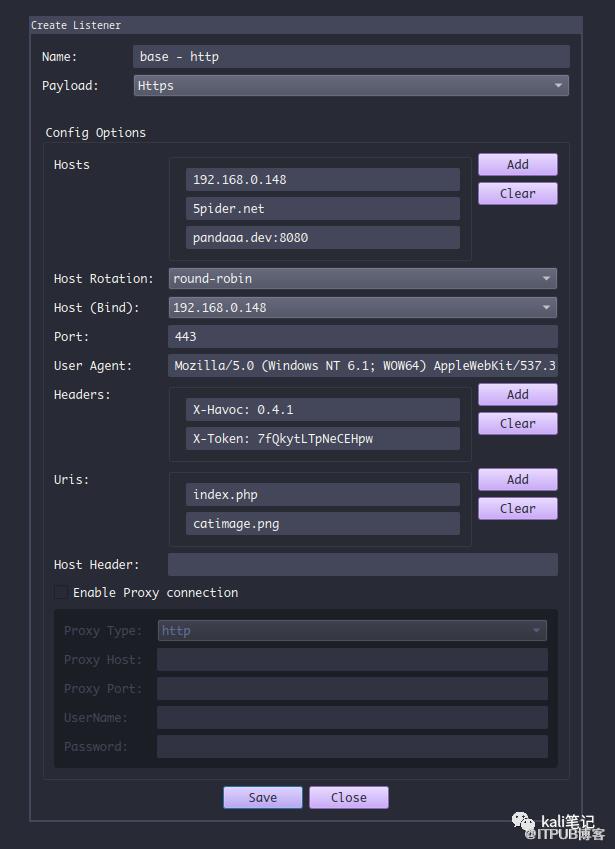Select the pandaaa.dev:8080 host entry
The width and height of the screenshot is (615, 849).
322,238
